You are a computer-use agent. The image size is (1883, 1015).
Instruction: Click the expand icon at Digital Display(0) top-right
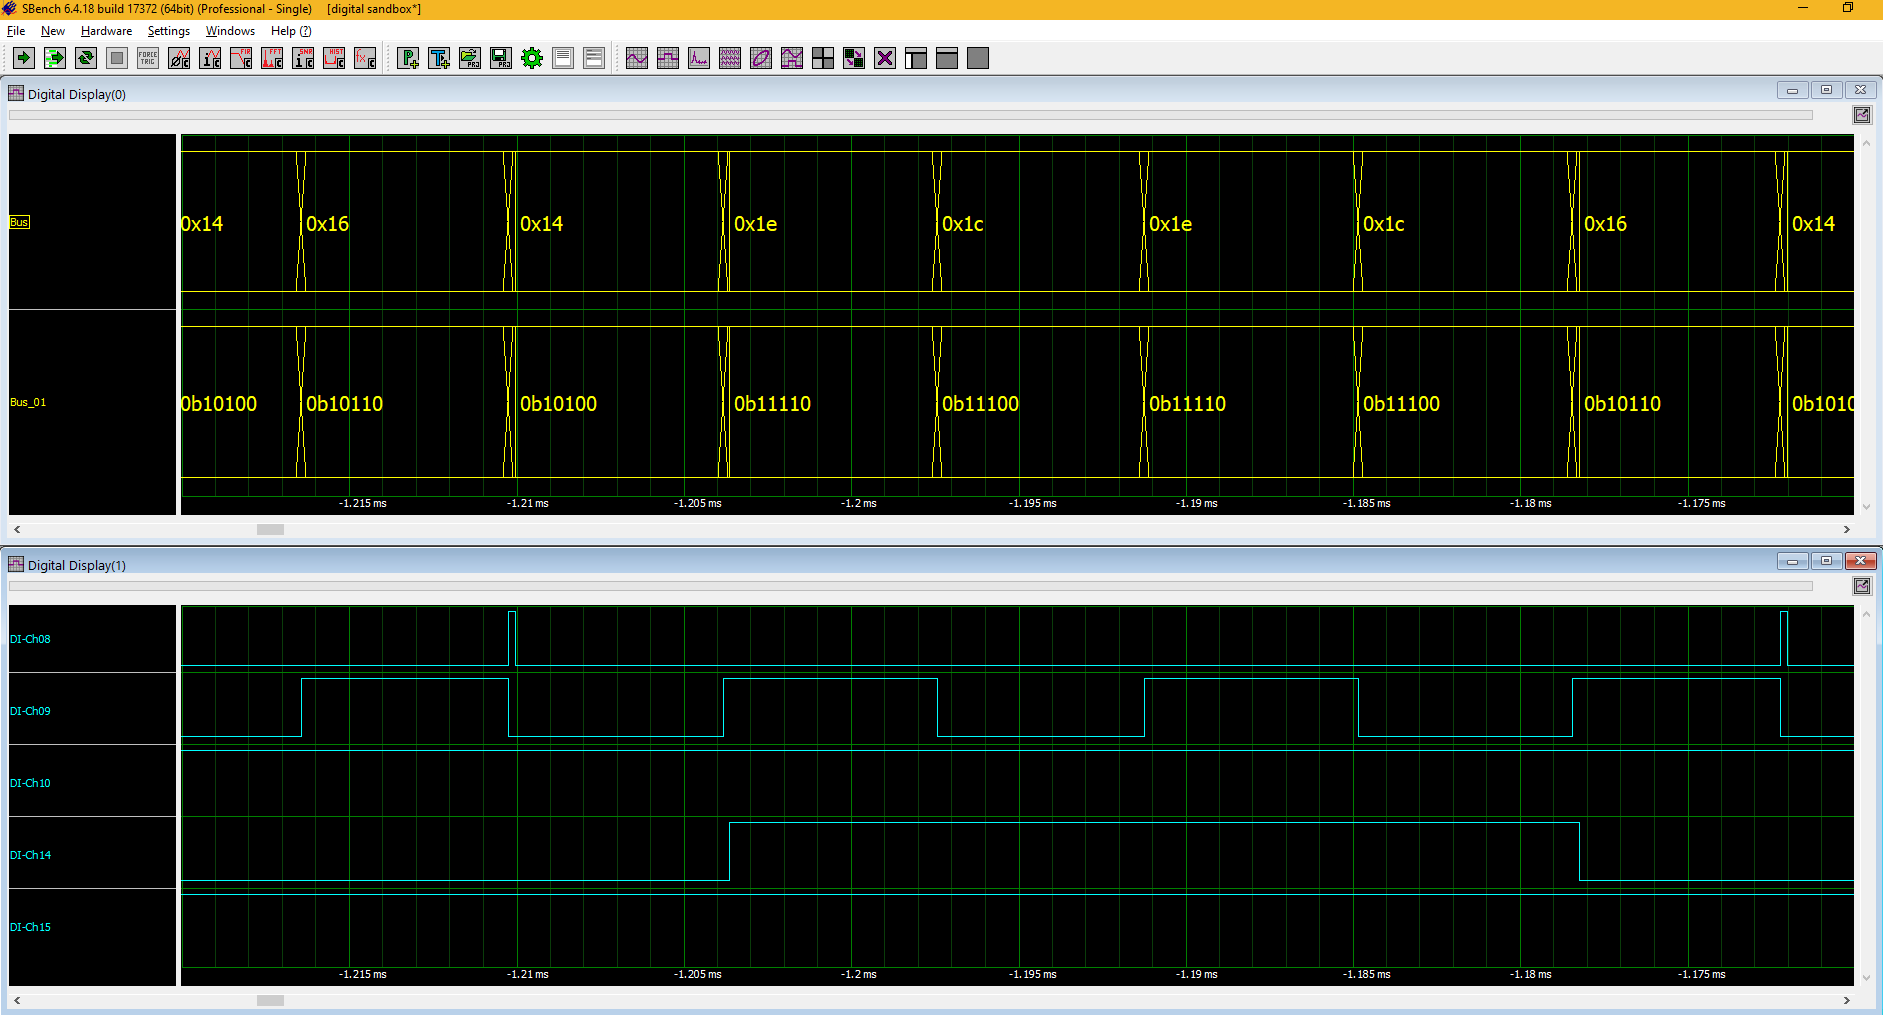pos(1862,115)
